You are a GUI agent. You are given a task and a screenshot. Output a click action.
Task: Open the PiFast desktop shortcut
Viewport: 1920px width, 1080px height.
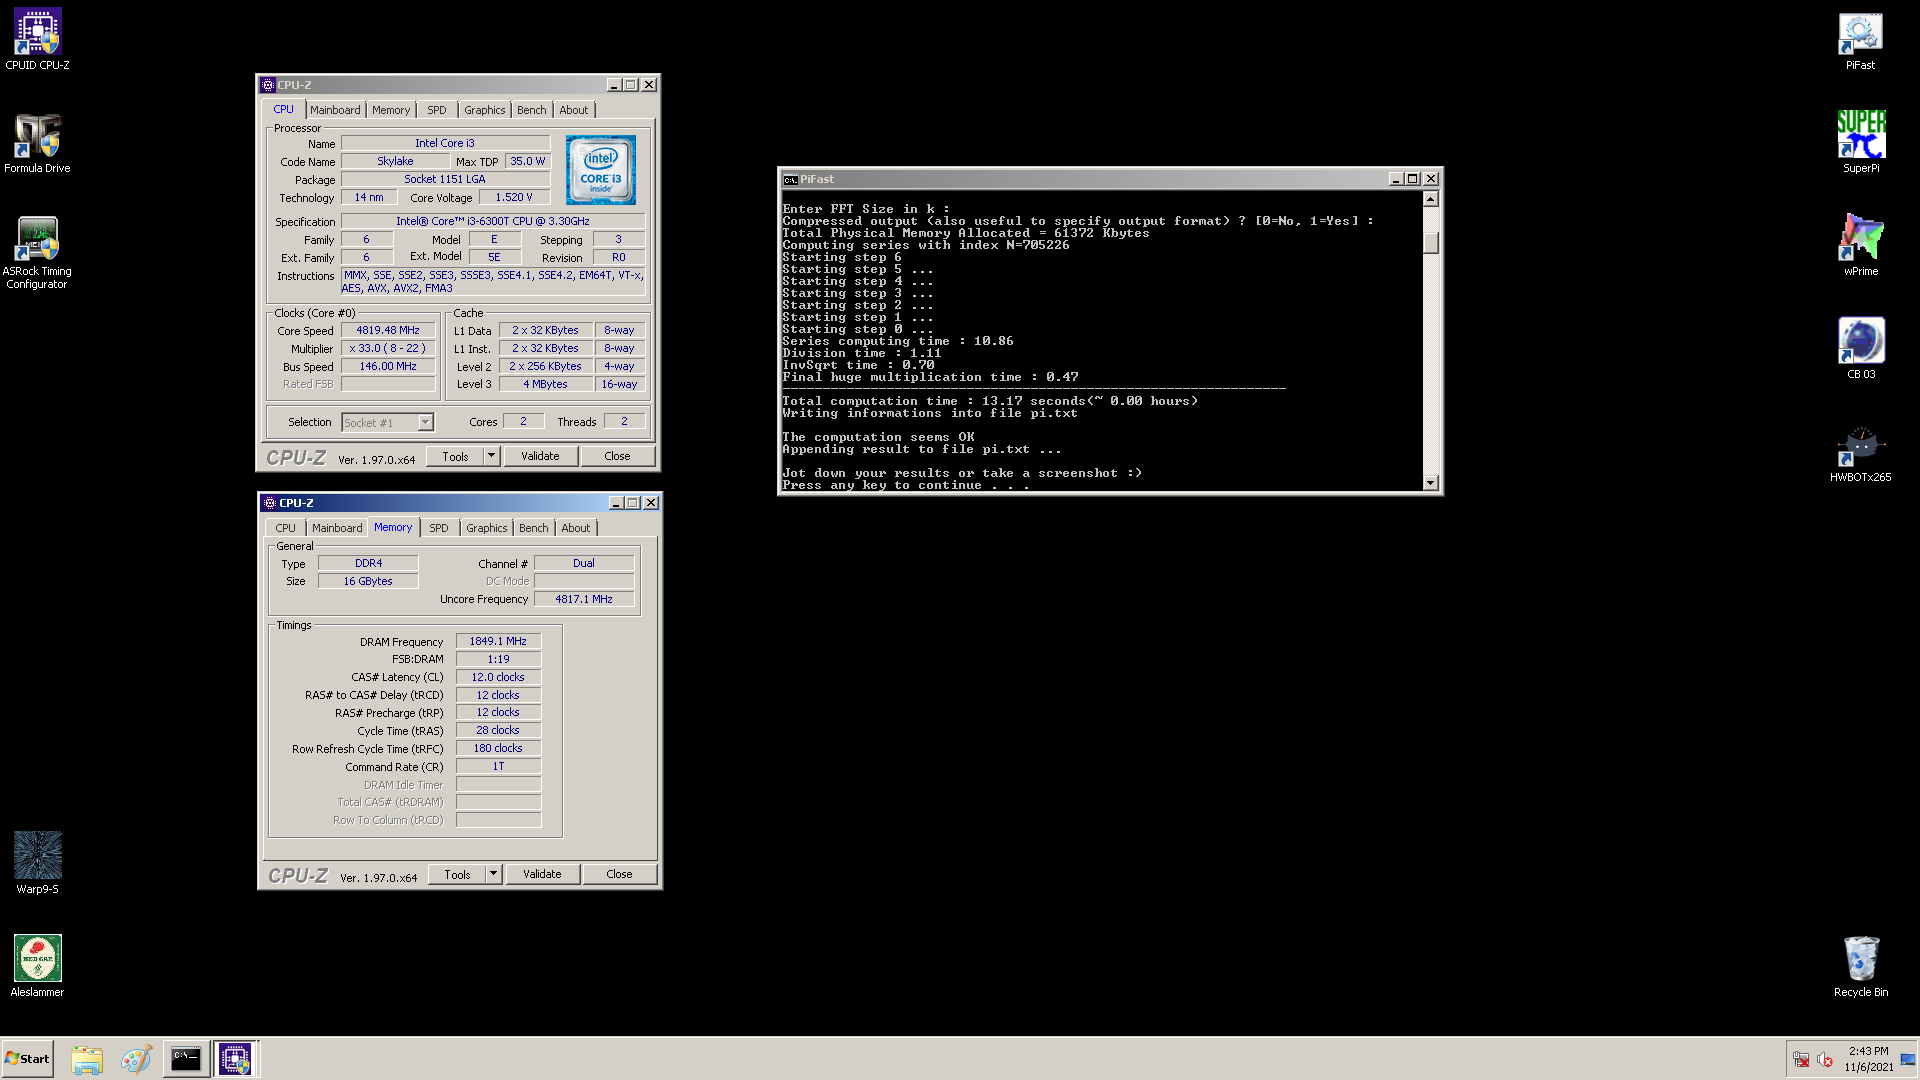pos(1860,40)
